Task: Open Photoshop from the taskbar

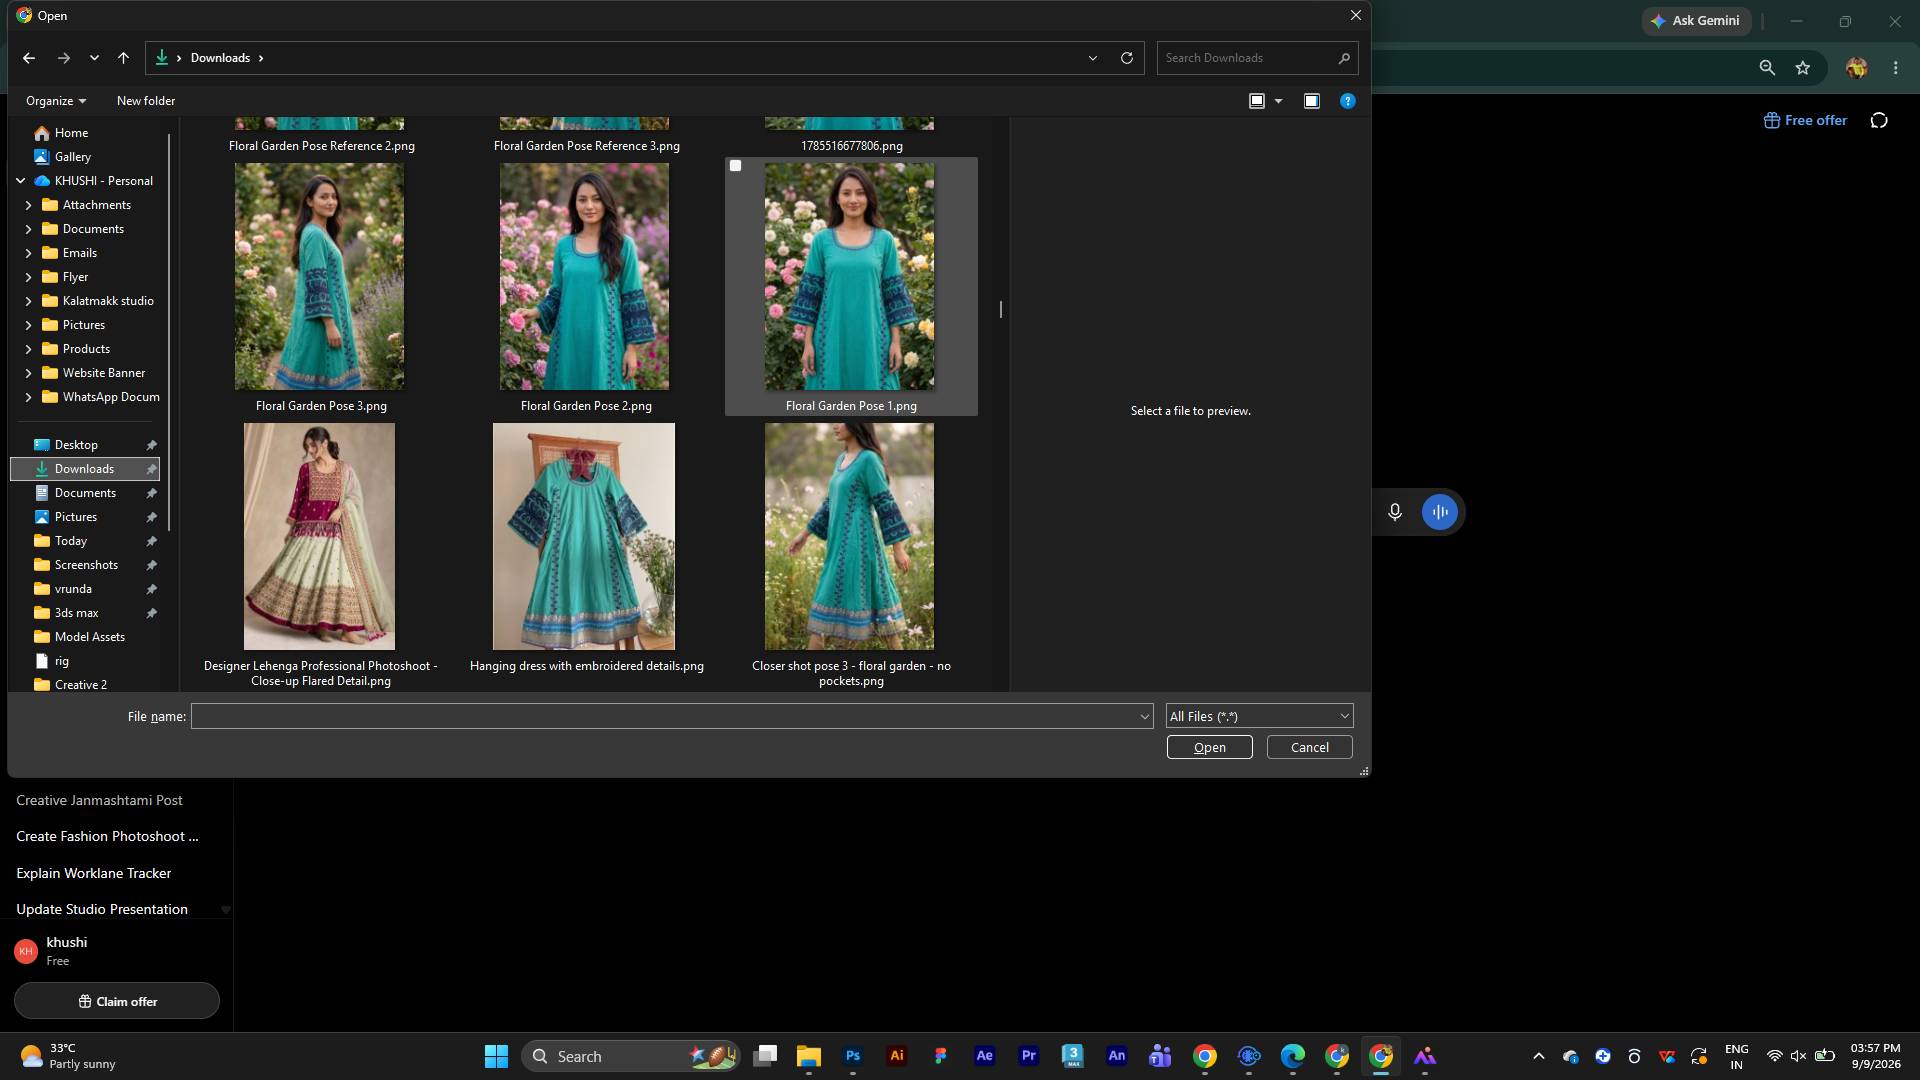Action: (853, 1056)
